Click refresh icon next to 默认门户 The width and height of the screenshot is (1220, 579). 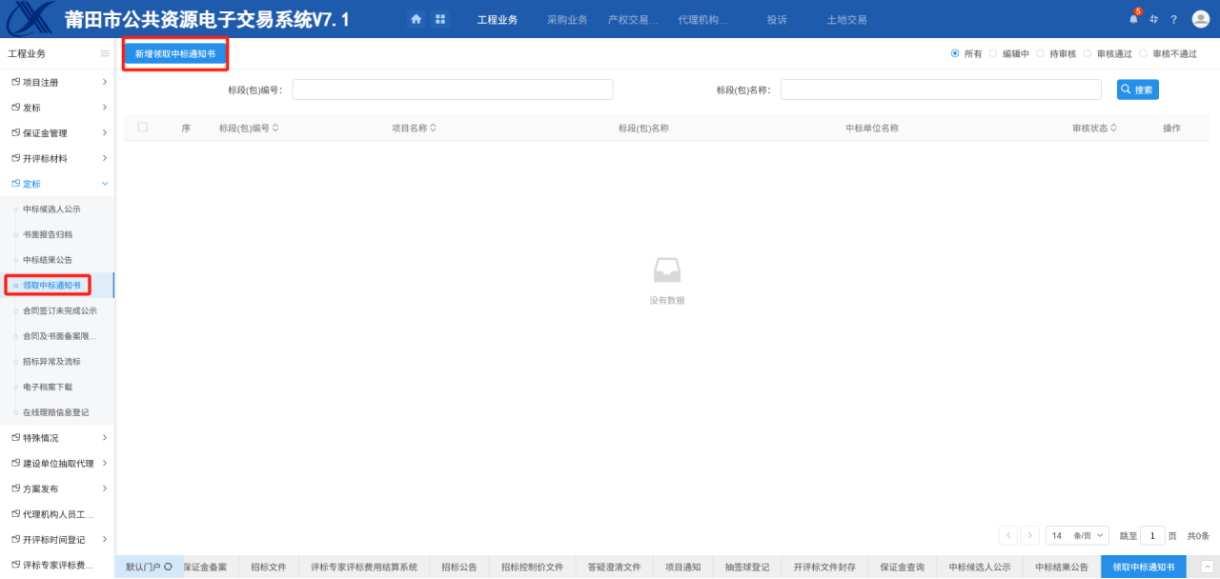[168, 567]
